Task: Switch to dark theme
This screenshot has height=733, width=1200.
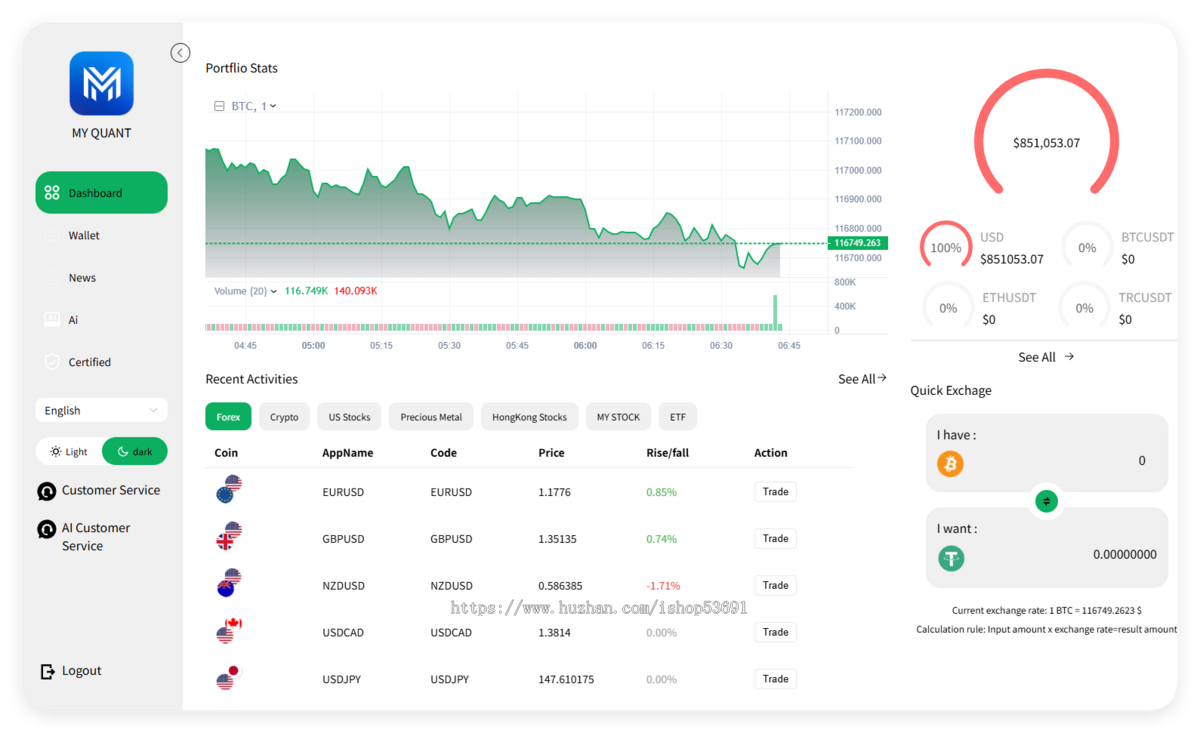Action: point(134,452)
